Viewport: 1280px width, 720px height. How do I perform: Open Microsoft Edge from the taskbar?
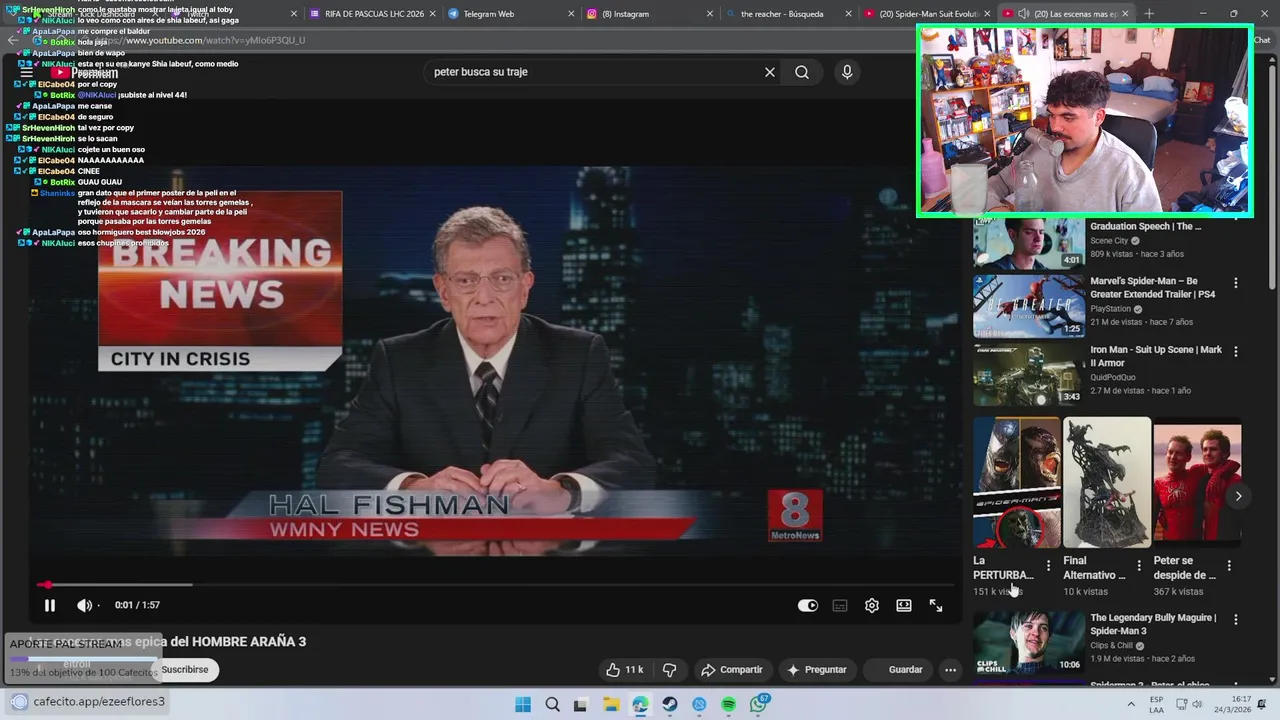[640, 705]
